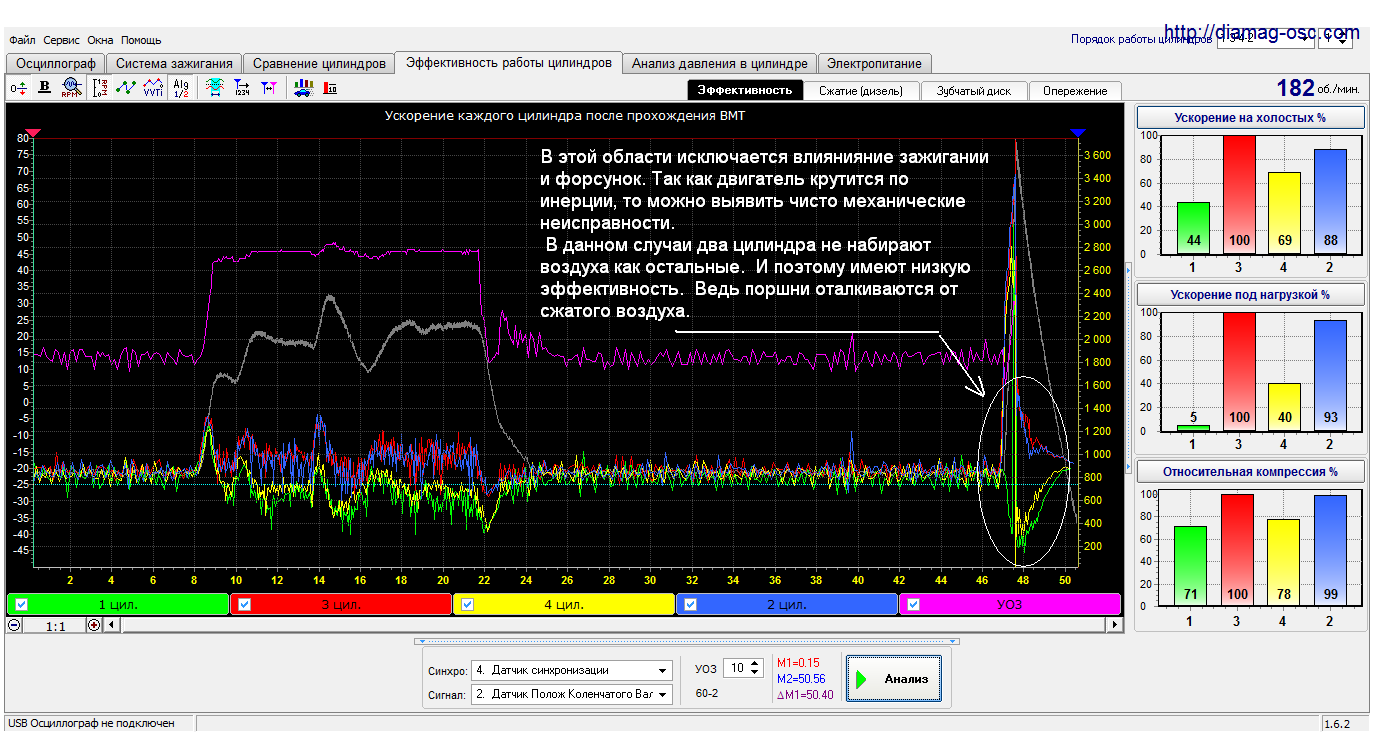Toggle the УОЗ channel checkbox
Viewport: 1374px width, 736px height.
pyautogui.click(x=913, y=604)
